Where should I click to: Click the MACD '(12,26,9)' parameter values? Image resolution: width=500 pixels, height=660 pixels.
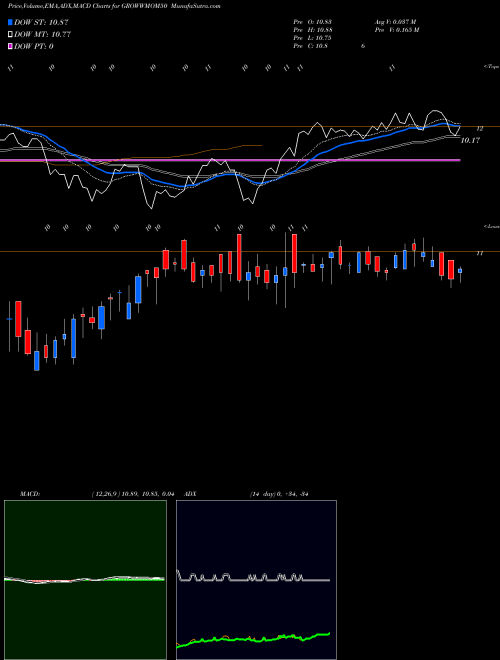pyautogui.click(x=133, y=494)
